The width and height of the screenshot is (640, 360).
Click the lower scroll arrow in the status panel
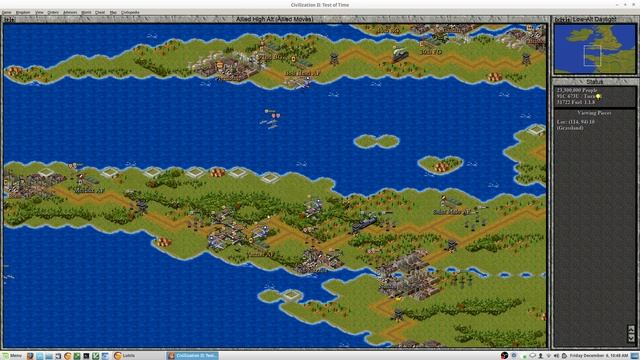(x=631, y=338)
